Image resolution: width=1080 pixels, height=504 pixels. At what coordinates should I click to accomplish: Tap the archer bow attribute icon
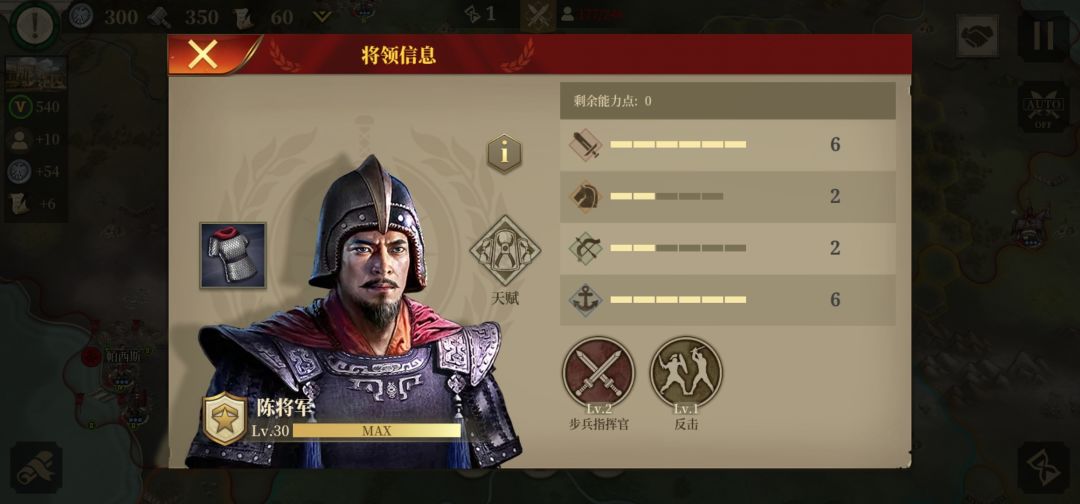[585, 249]
